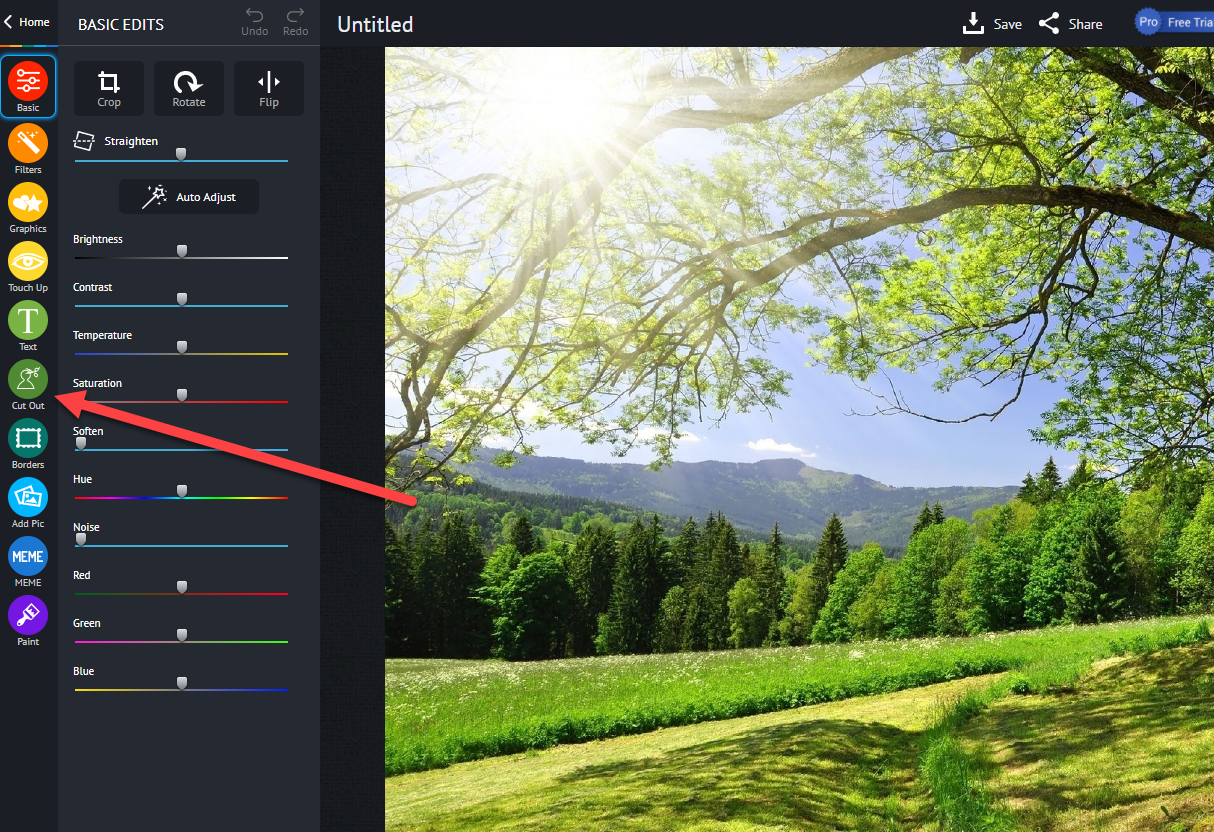Viewport: 1214px width, 832px height.
Task: Select the Paint tool
Action: (28, 621)
